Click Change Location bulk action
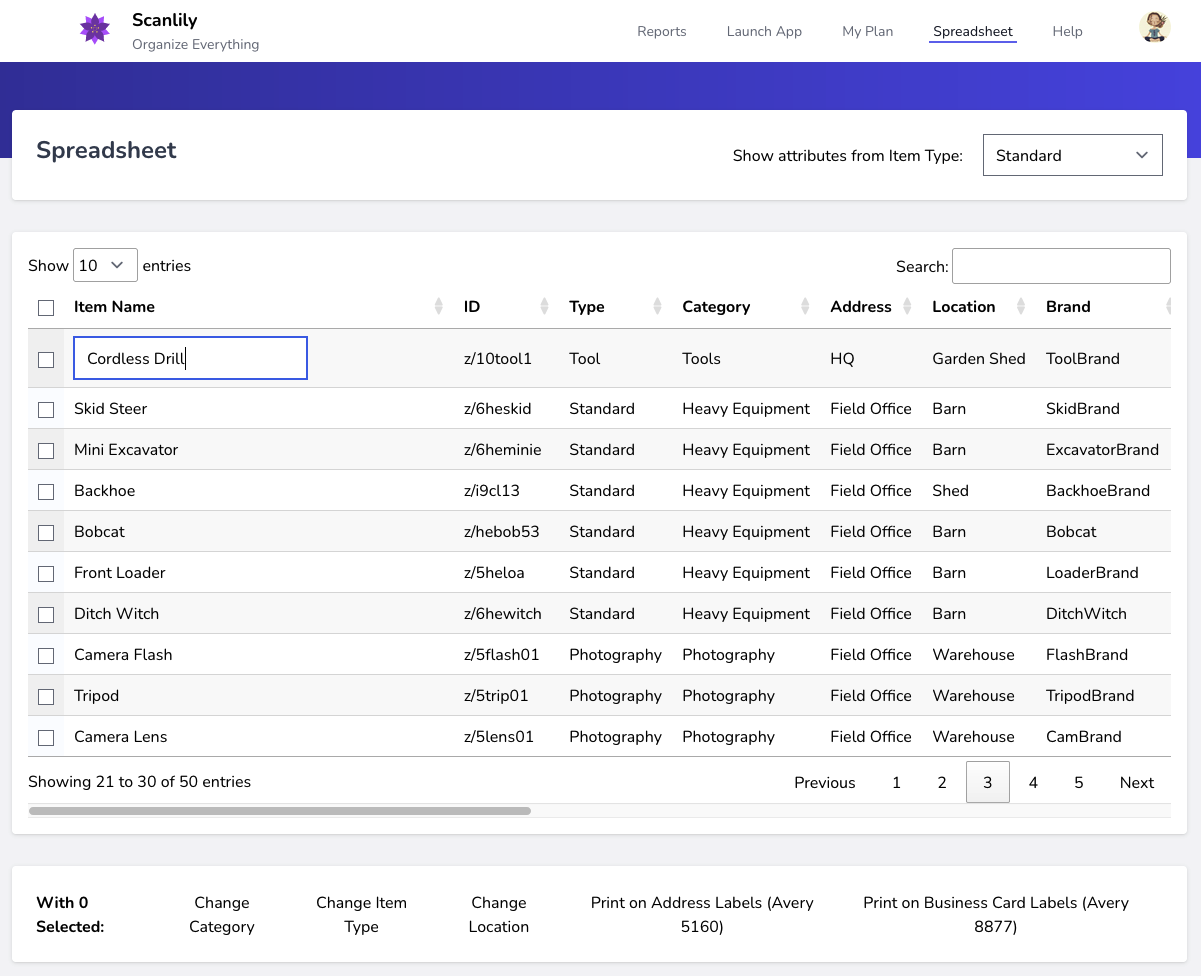Screen dimensions: 1201x976 [x=498, y=914]
